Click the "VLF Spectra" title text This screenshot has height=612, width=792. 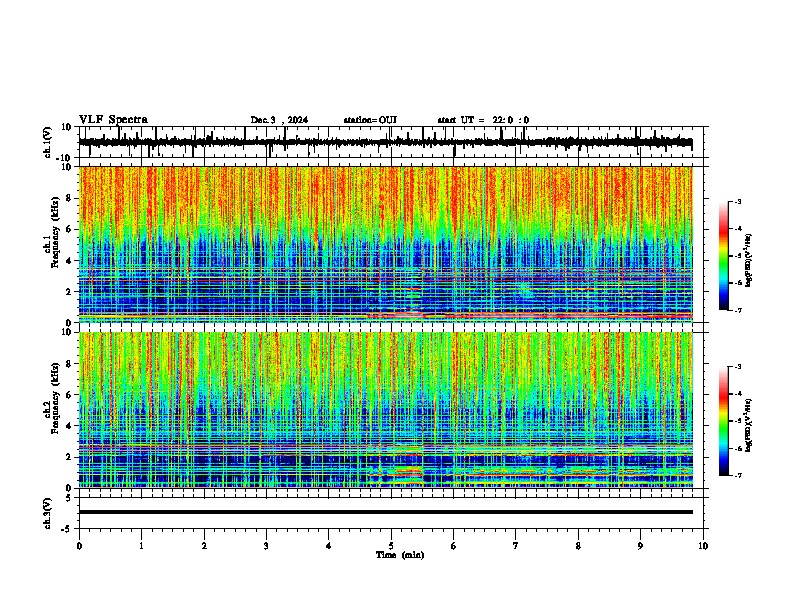coord(113,120)
